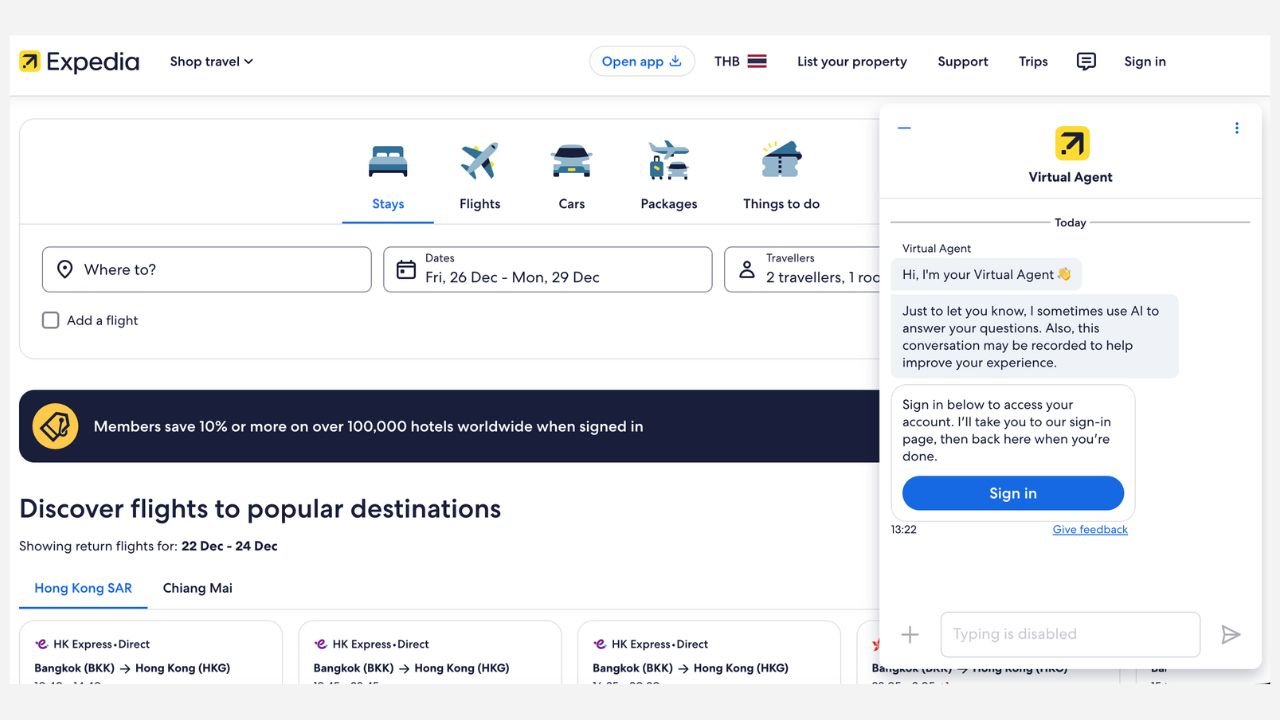This screenshot has width=1280, height=720.
Task: Select the Cars icon
Action: tap(571, 161)
